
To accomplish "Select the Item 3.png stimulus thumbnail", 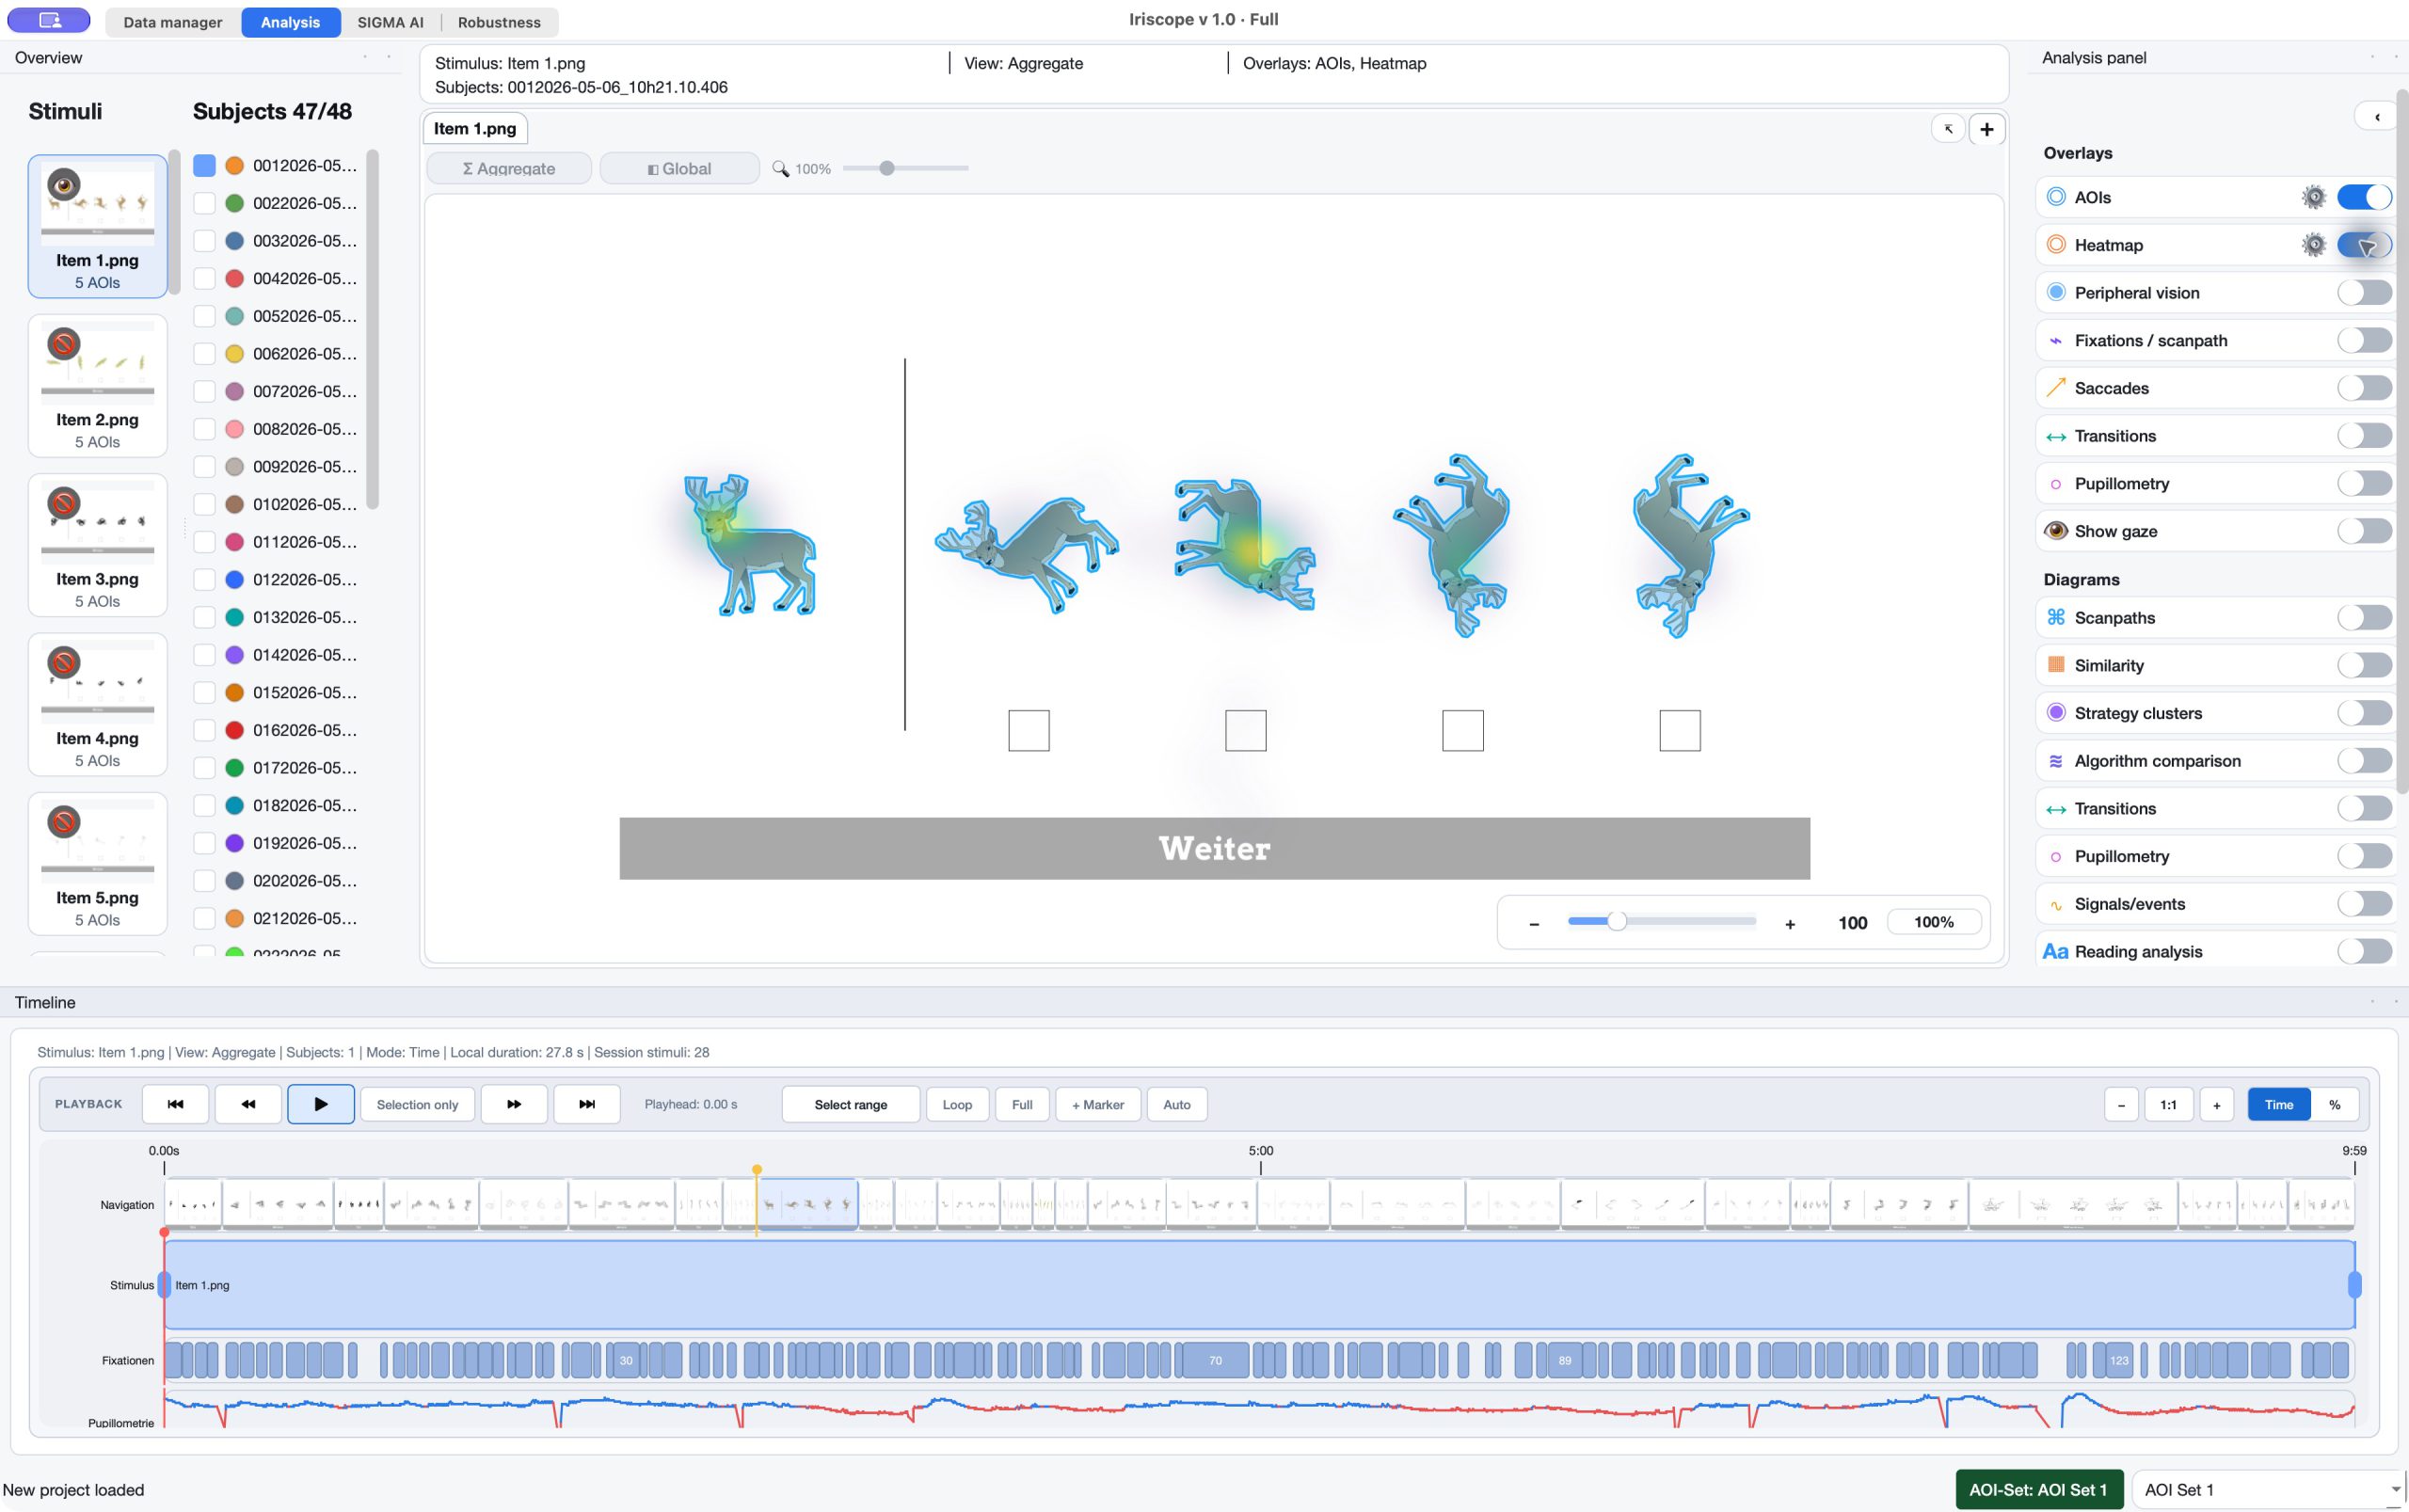I will pos(97,544).
